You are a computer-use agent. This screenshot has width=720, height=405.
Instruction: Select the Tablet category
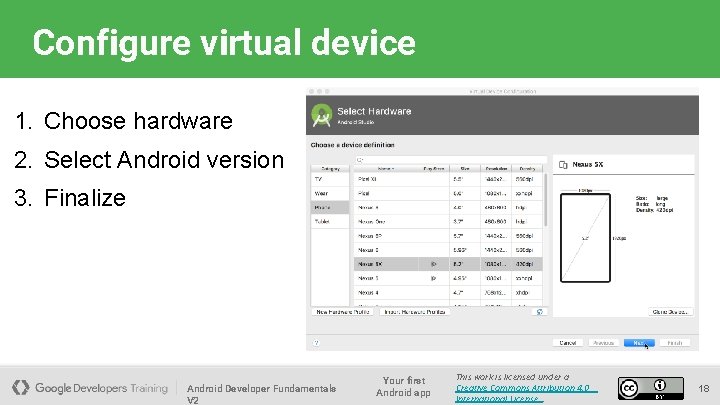tap(330, 221)
